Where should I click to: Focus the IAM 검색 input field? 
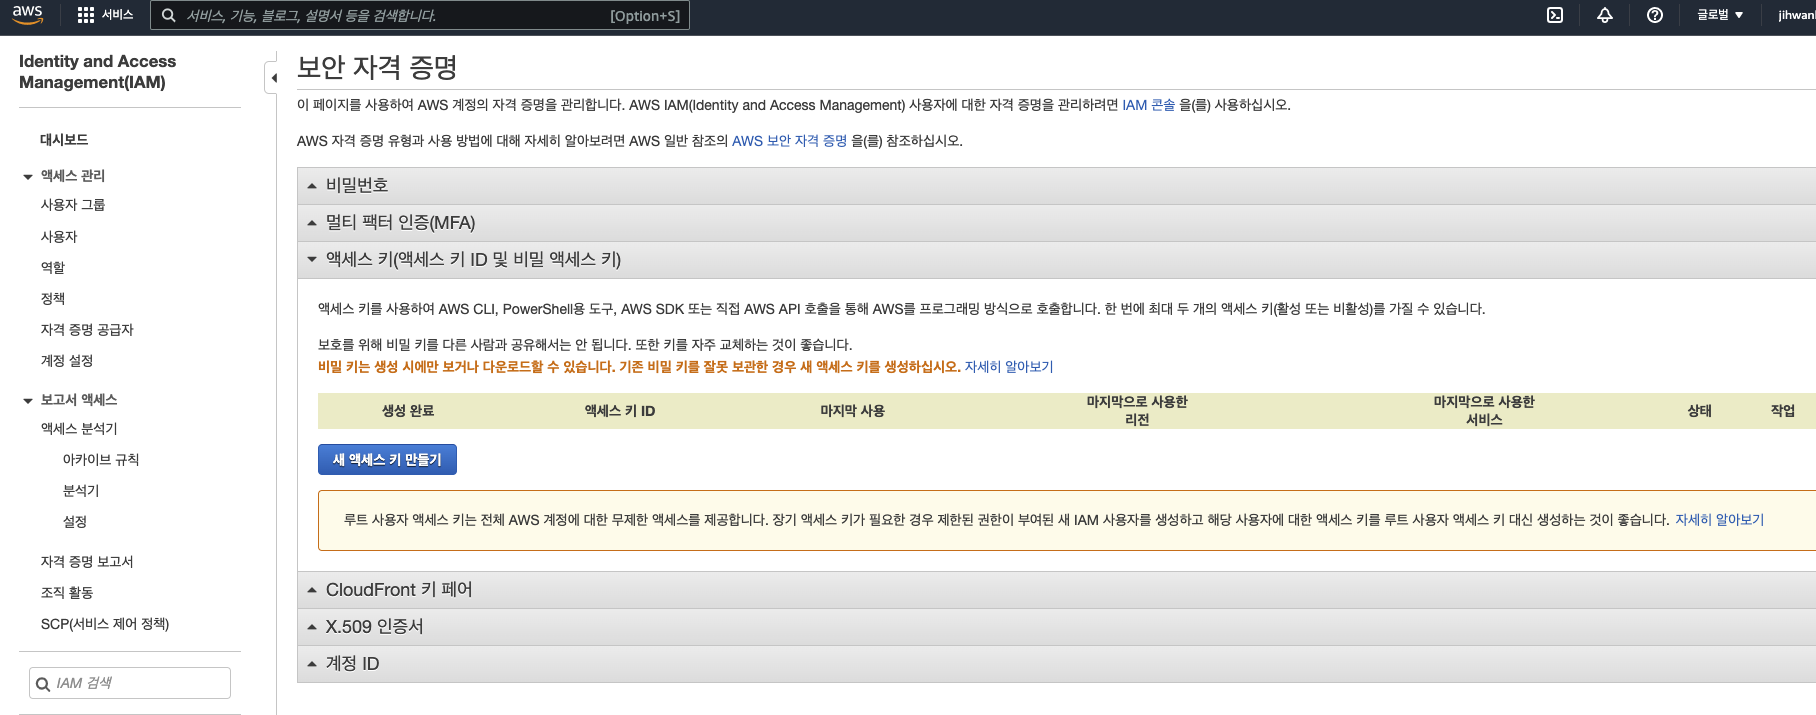130,683
